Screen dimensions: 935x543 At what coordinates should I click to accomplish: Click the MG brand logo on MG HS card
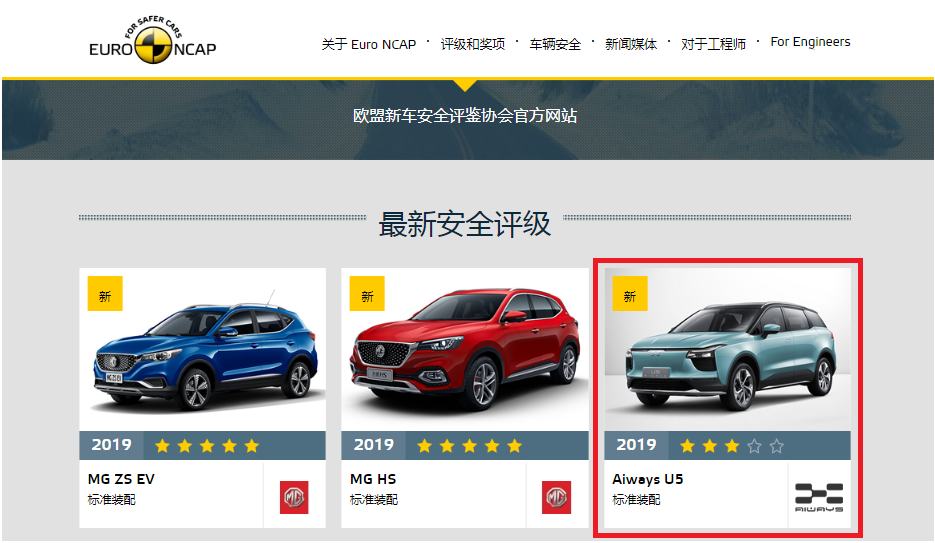[x=556, y=497]
